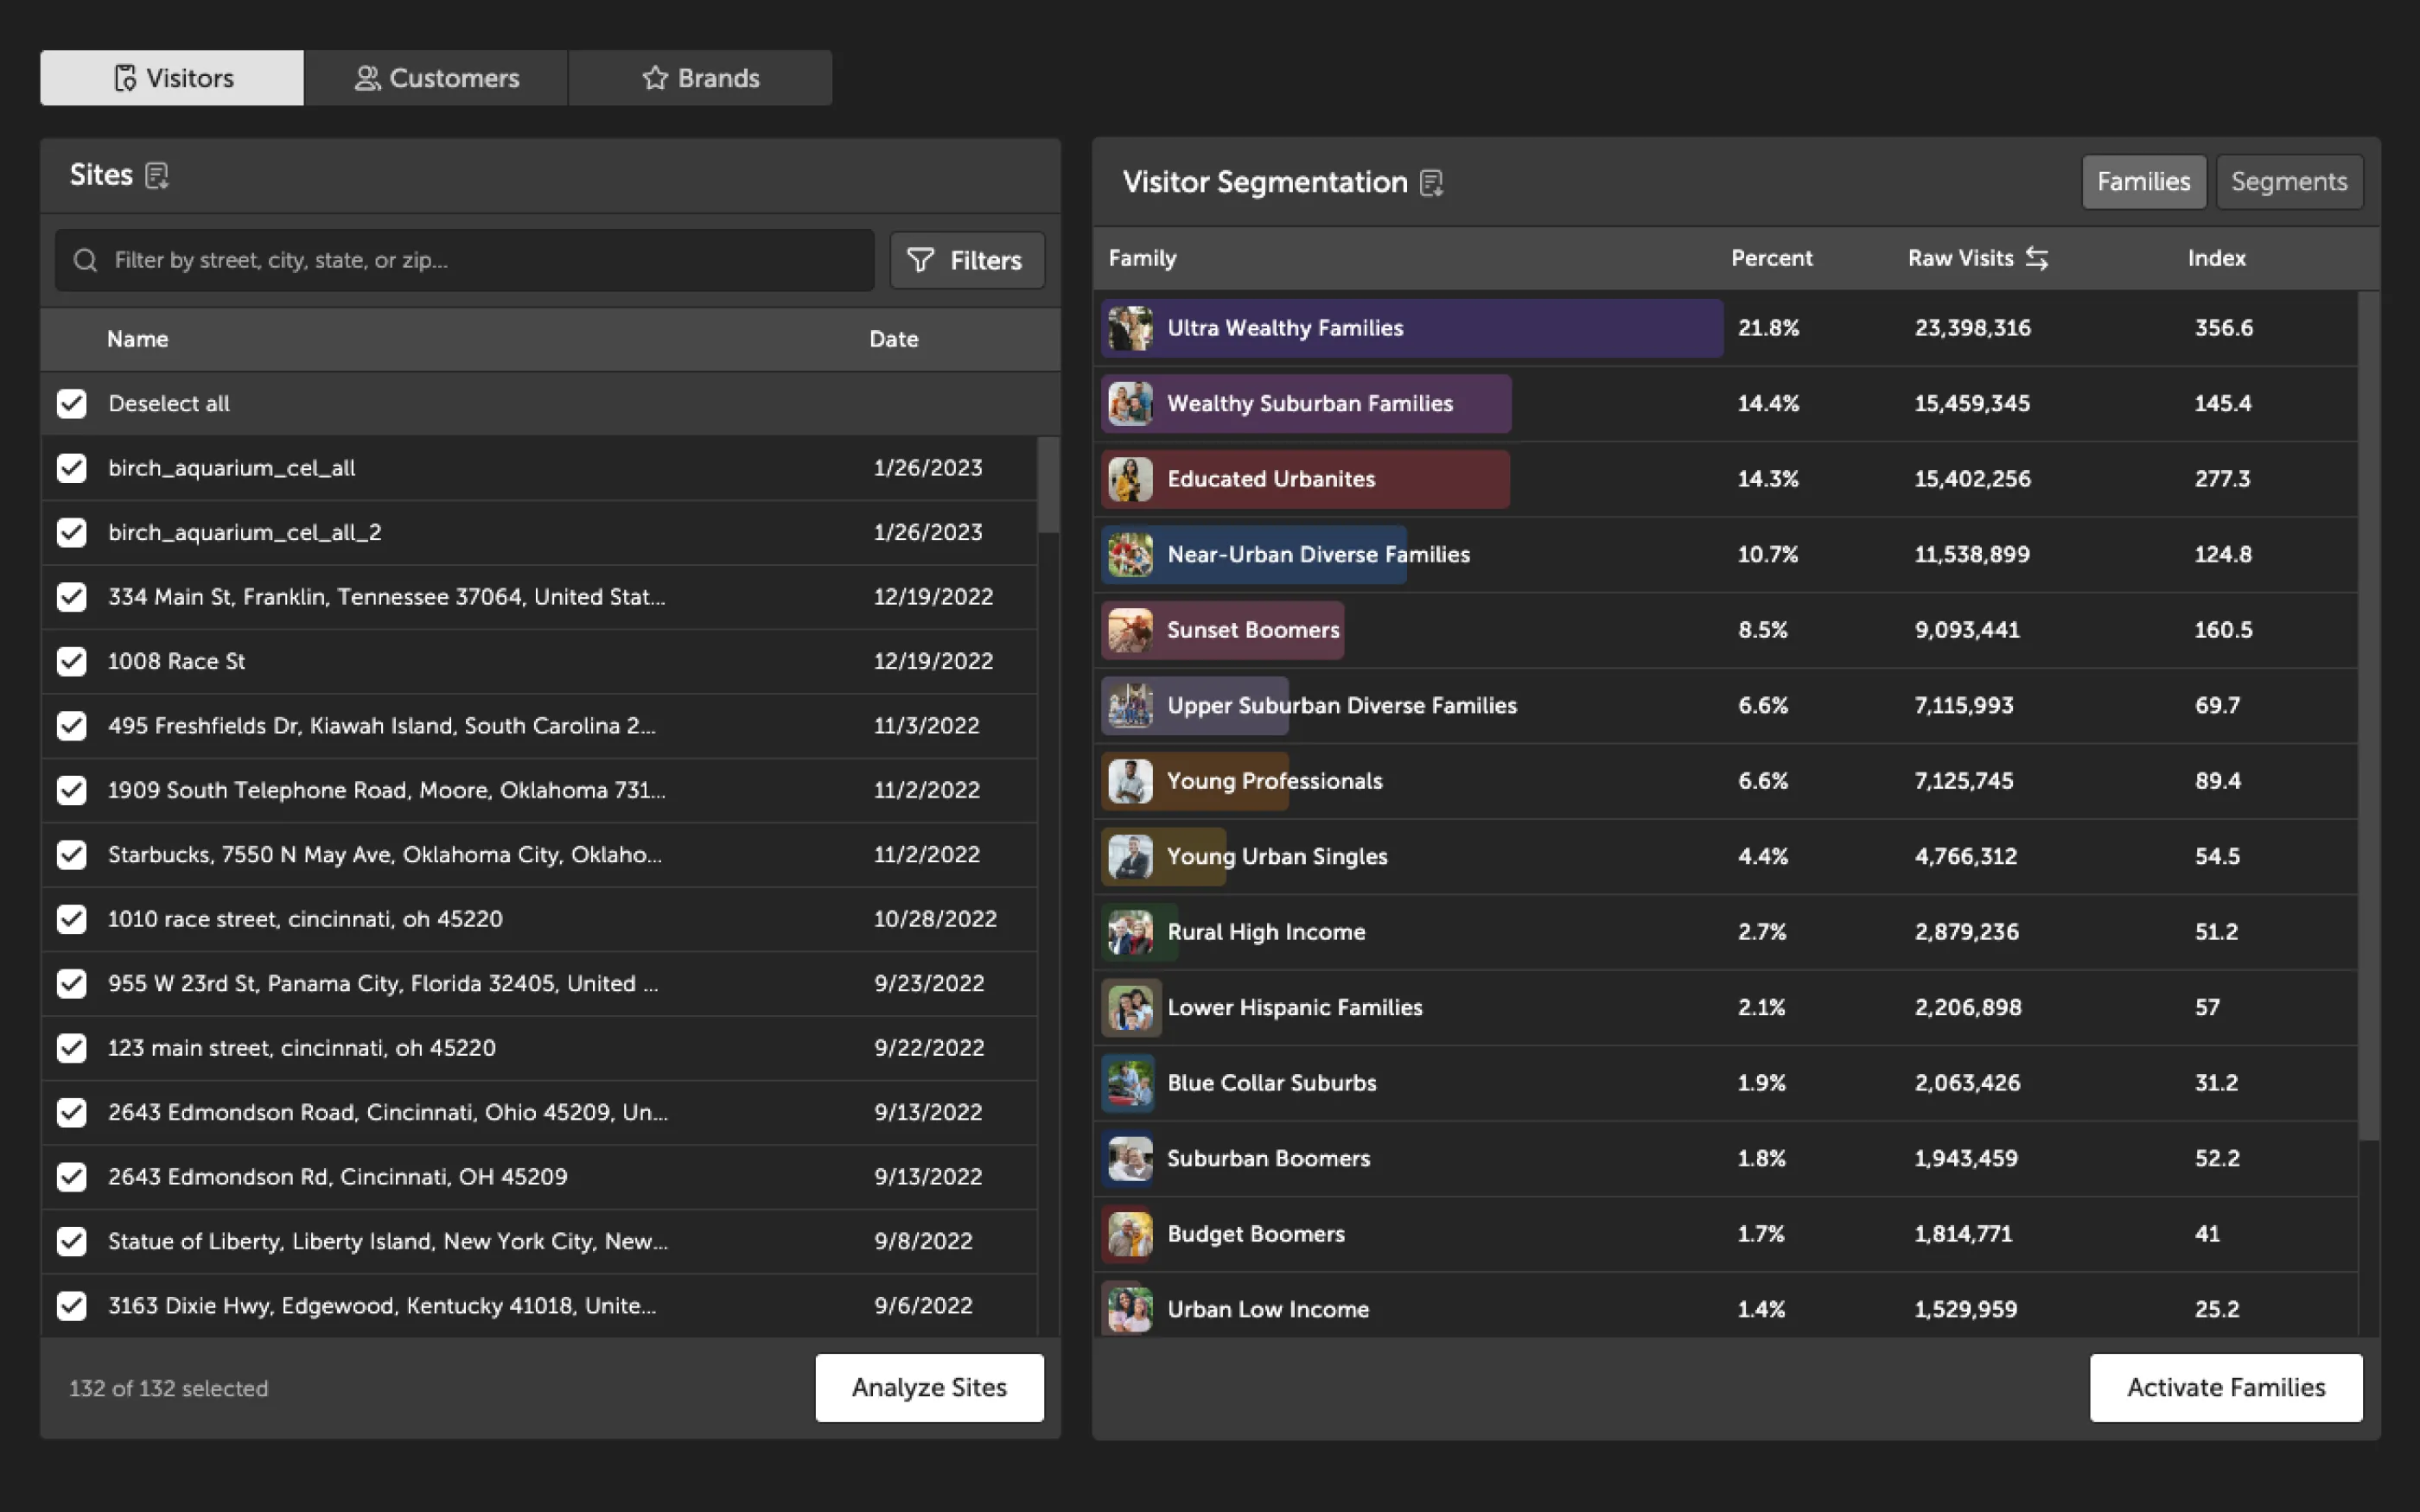Select the Families view toggle
Image resolution: width=2420 pixels, height=1512 pixels.
pyautogui.click(x=2143, y=182)
